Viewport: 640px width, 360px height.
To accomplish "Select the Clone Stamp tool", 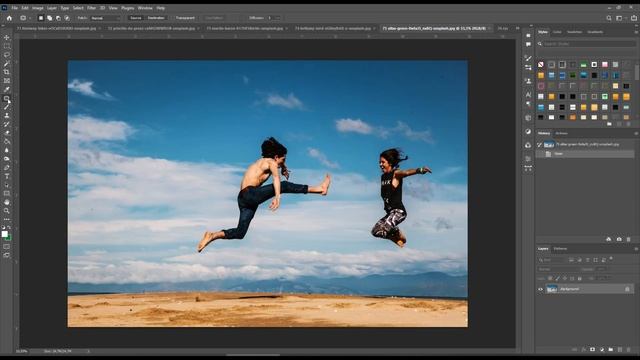I will (x=7, y=116).
